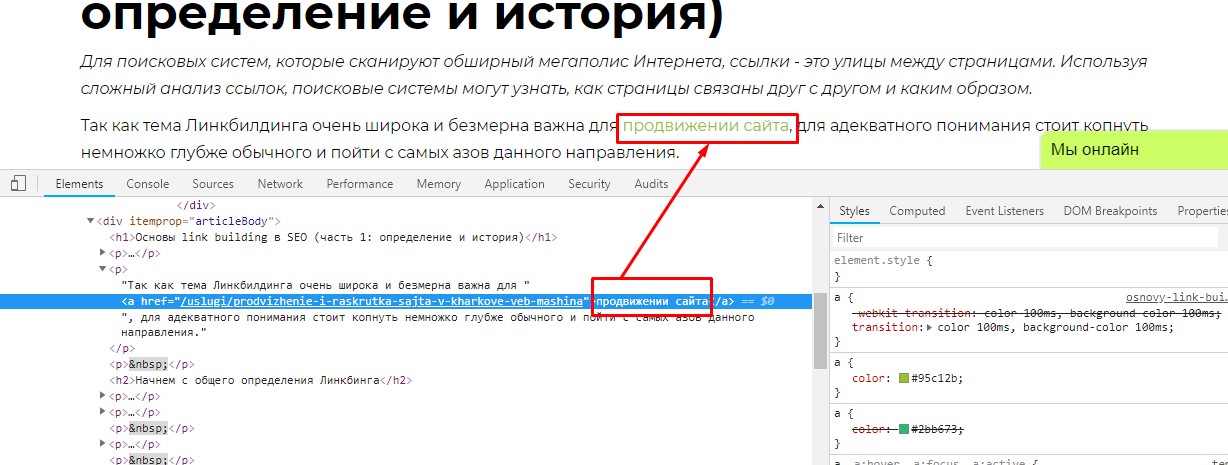Follow the href /uslugi/prodvizhenie-i-raskrutka link in DOM

[381, 301]
